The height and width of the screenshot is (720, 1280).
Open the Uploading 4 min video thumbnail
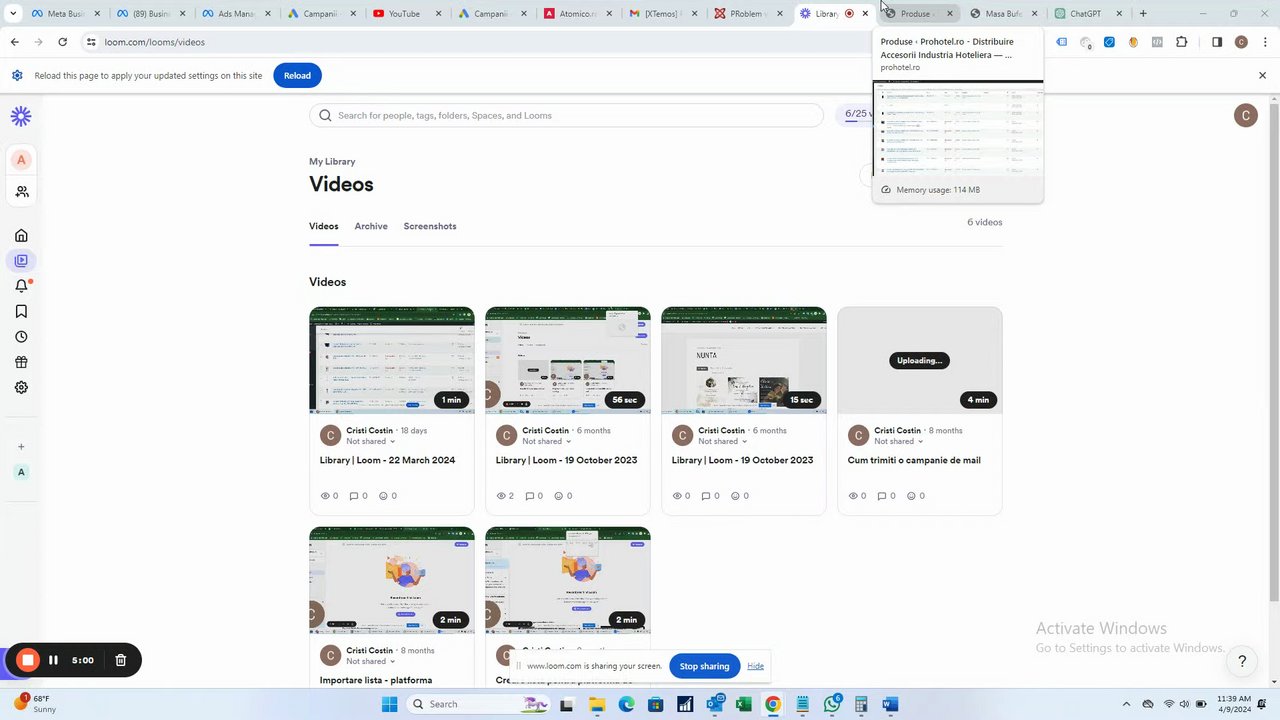pos(920,360)
